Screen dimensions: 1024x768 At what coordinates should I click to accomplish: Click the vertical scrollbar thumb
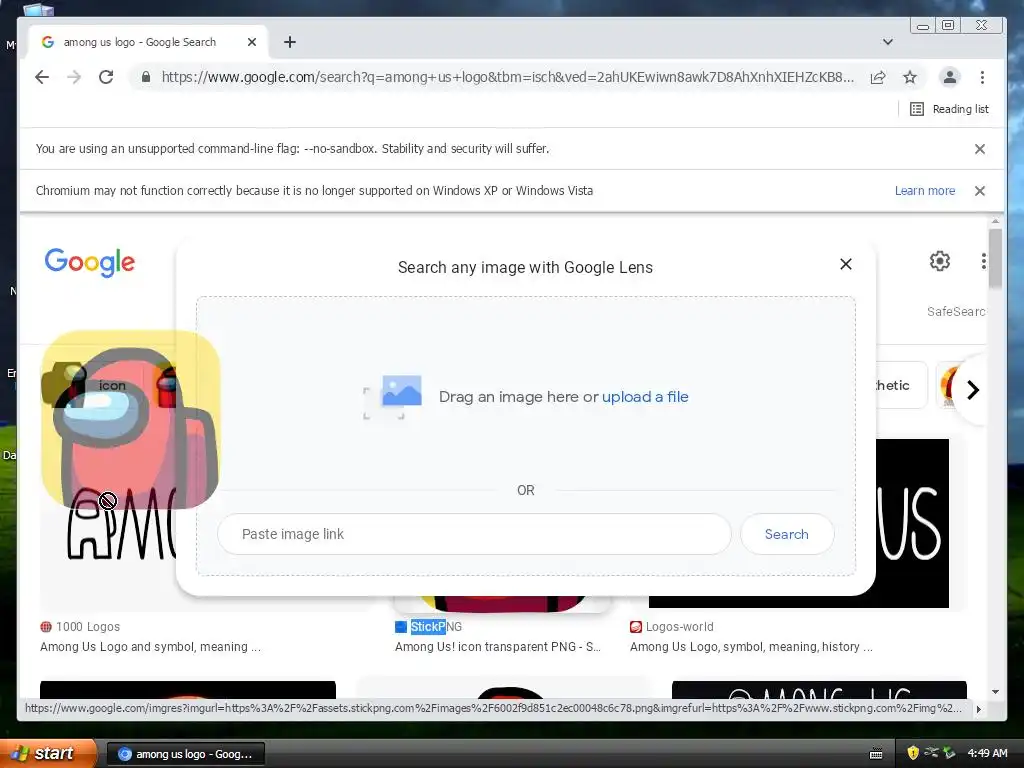995,258
